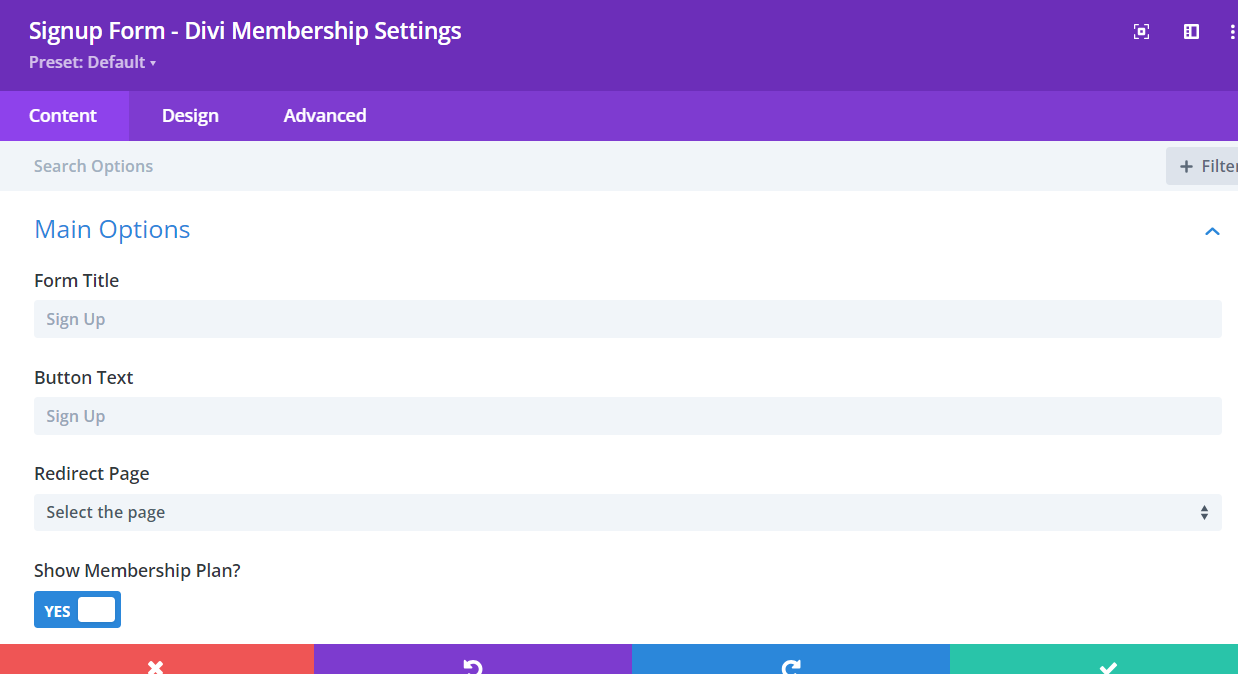The width and height of the screenshot is (1238, 674).
Task: Switch to the Design tab
Action: 189,115
